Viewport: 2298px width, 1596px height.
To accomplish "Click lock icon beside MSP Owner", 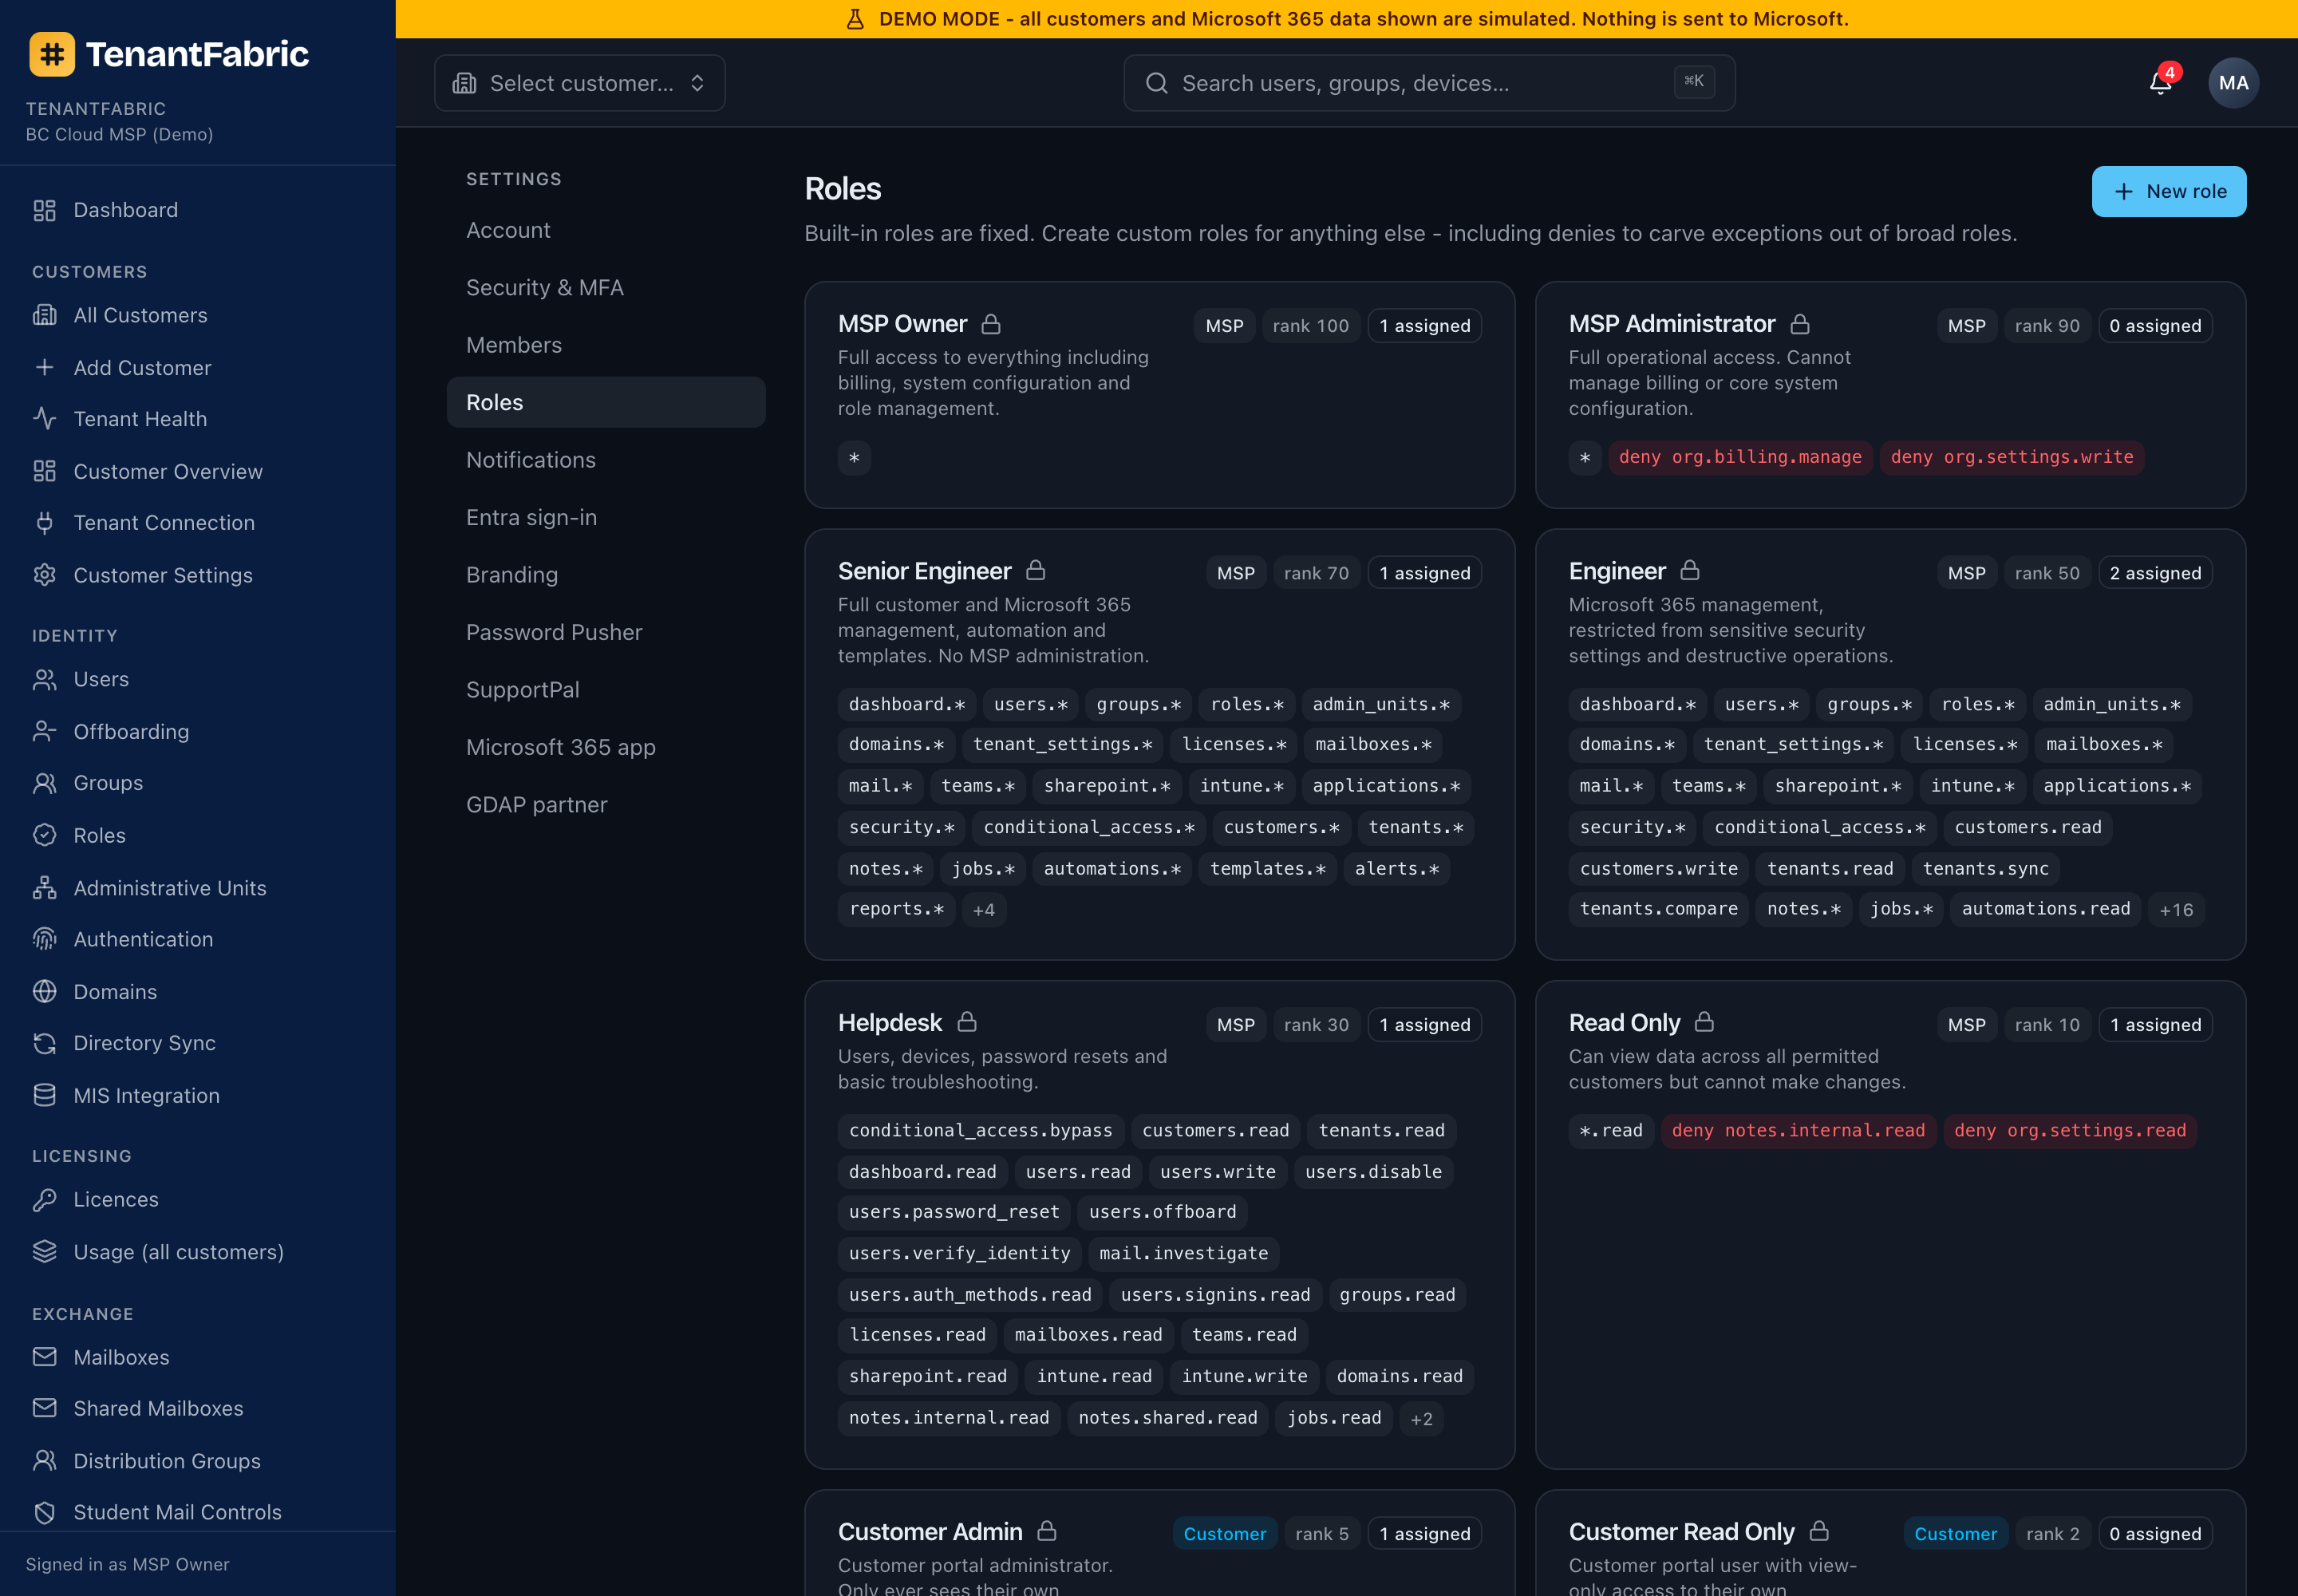I will pyautogui.click(x=991, y=324).
